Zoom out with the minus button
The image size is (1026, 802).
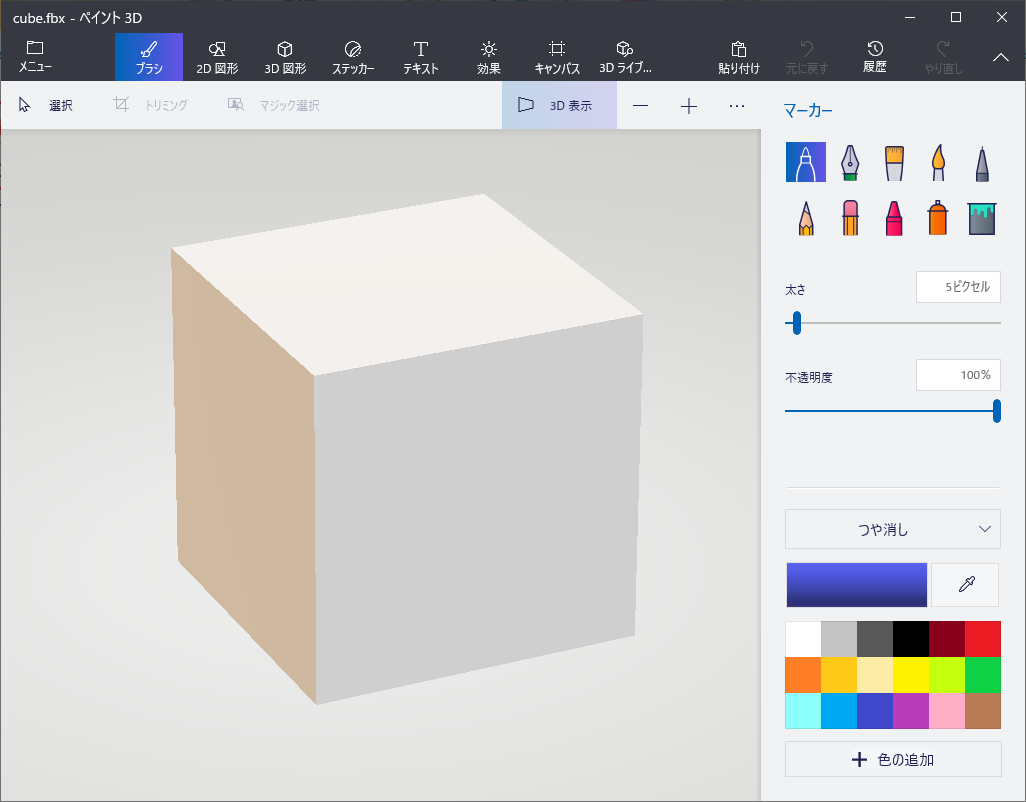[x=641, y=105]
